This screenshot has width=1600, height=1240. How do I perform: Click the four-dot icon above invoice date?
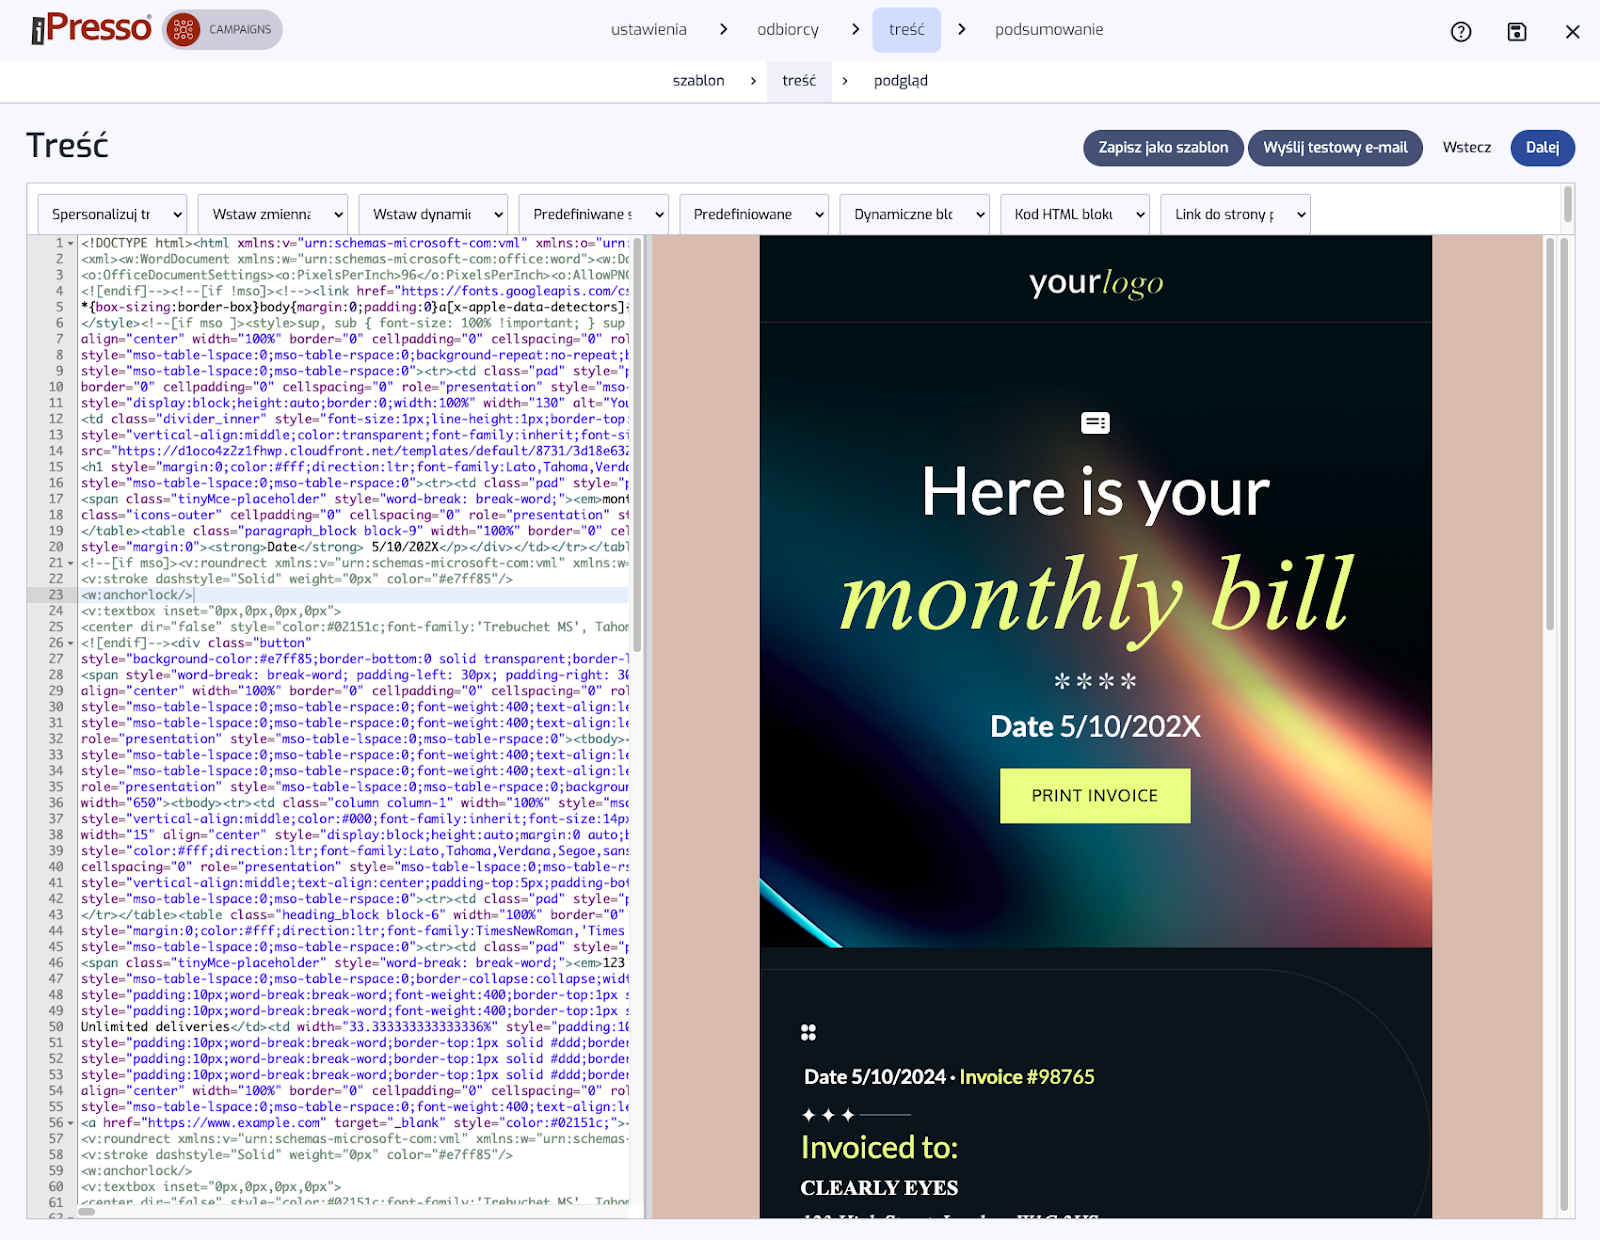pos(808,1032)
